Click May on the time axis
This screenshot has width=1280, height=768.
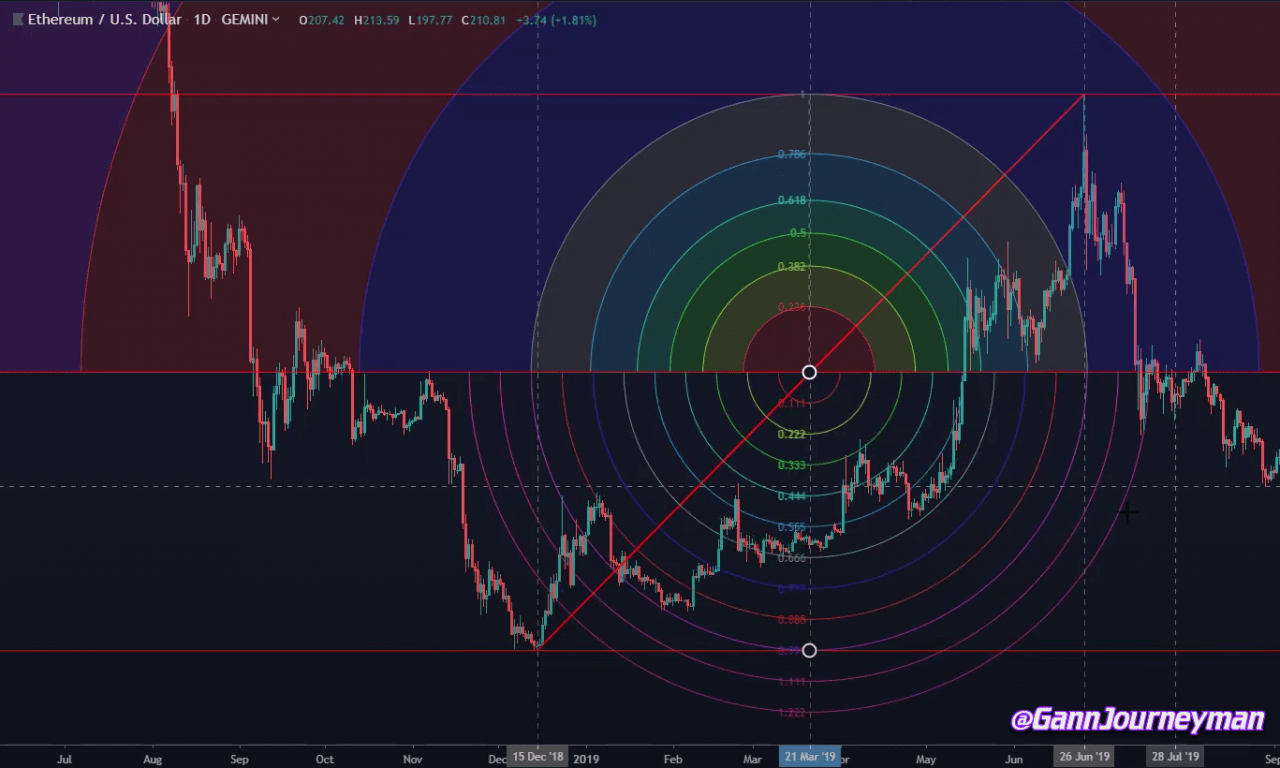926,760
